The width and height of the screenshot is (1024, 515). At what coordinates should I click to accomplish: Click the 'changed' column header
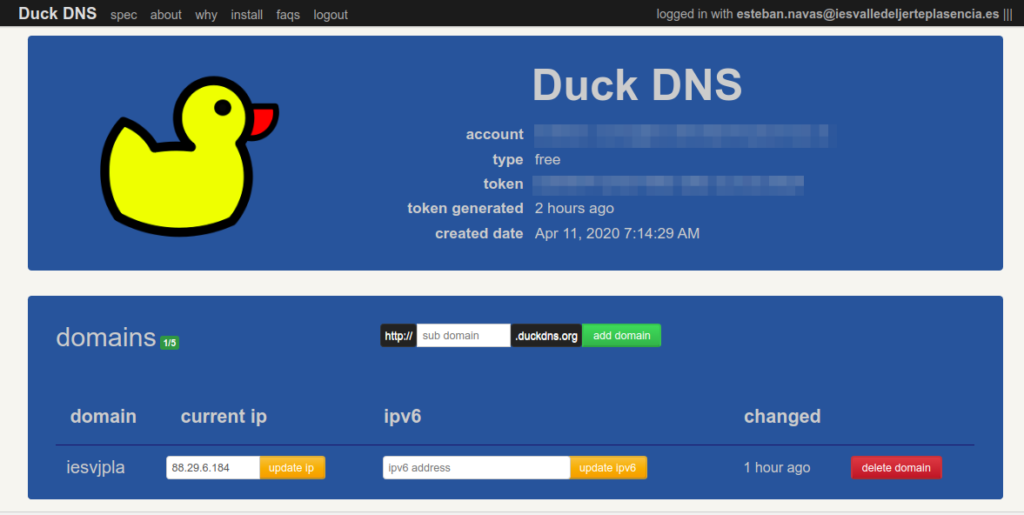pos(782,416)
